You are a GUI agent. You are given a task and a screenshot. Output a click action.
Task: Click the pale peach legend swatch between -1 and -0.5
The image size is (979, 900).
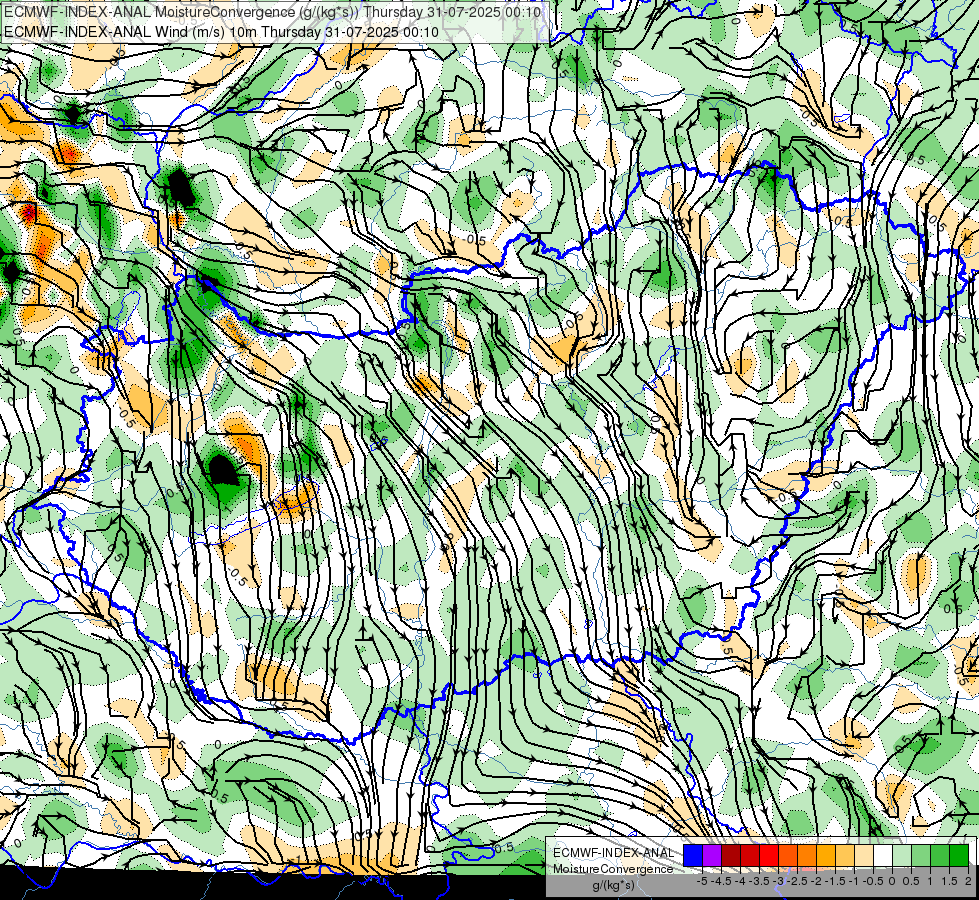(864, 855)
